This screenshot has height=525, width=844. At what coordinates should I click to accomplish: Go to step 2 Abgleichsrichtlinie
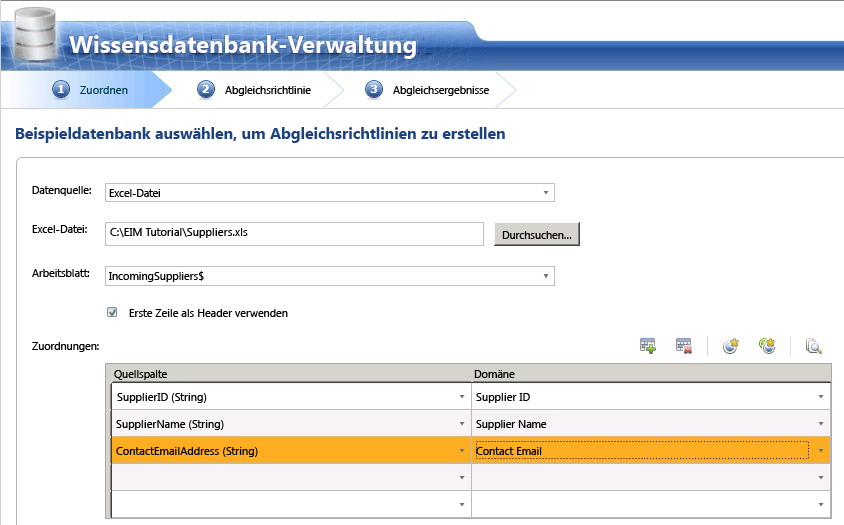255,90
